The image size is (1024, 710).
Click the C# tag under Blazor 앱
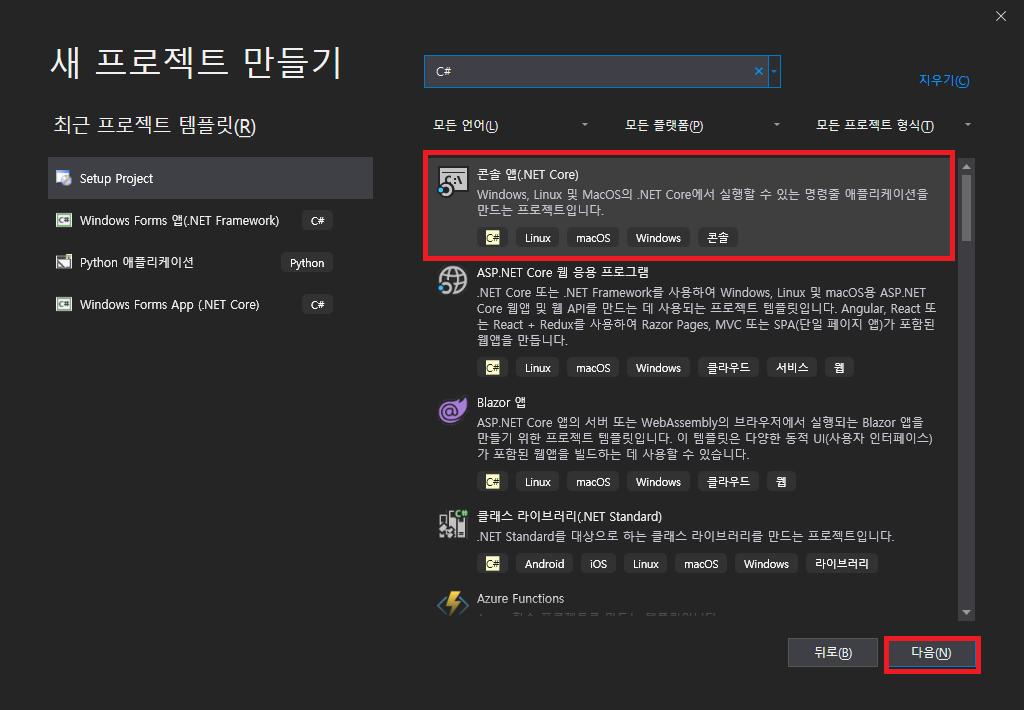pyautogui.click(x=492, y=482)
